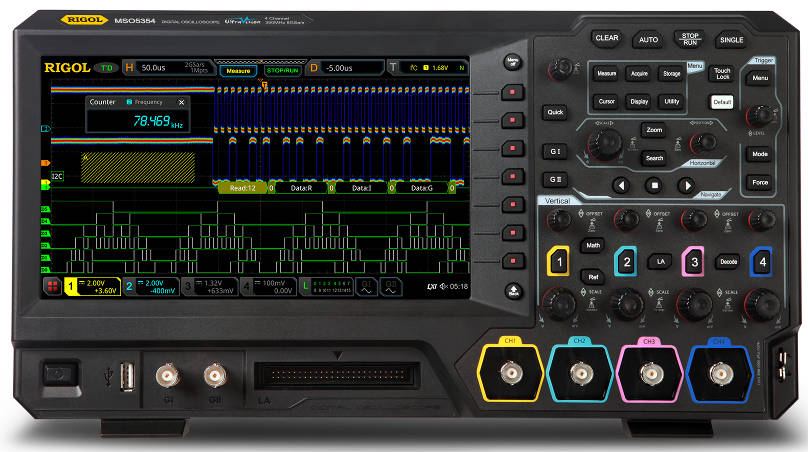
Task: Enable channel 3 label showing 1.32V
Action: [210, 287]
